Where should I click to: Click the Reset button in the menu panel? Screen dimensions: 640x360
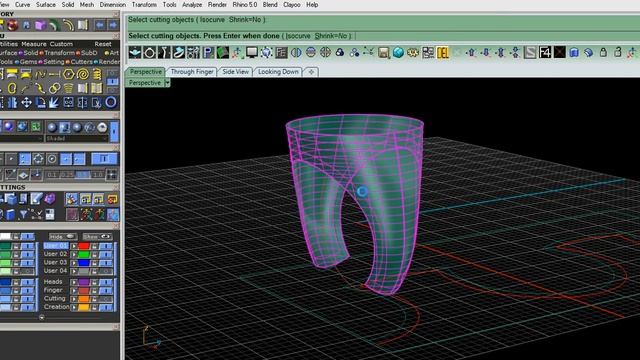[103, 44]
